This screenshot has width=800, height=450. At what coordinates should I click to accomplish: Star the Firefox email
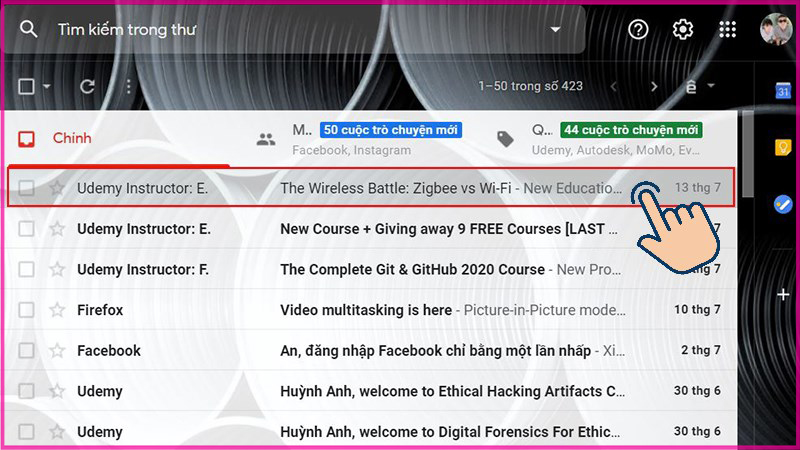[x=57, y=310]
